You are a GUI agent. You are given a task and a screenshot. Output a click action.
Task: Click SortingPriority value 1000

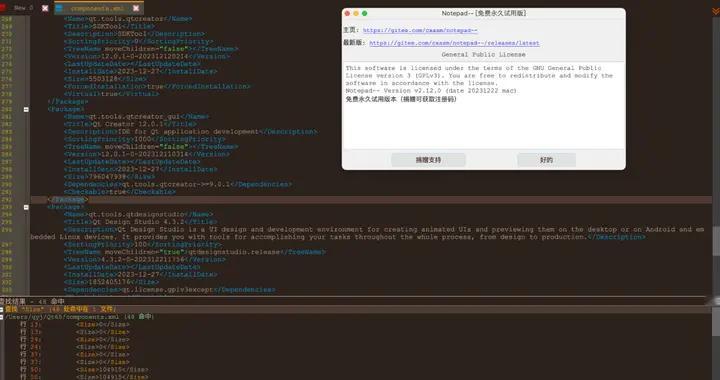click(142, 139)
